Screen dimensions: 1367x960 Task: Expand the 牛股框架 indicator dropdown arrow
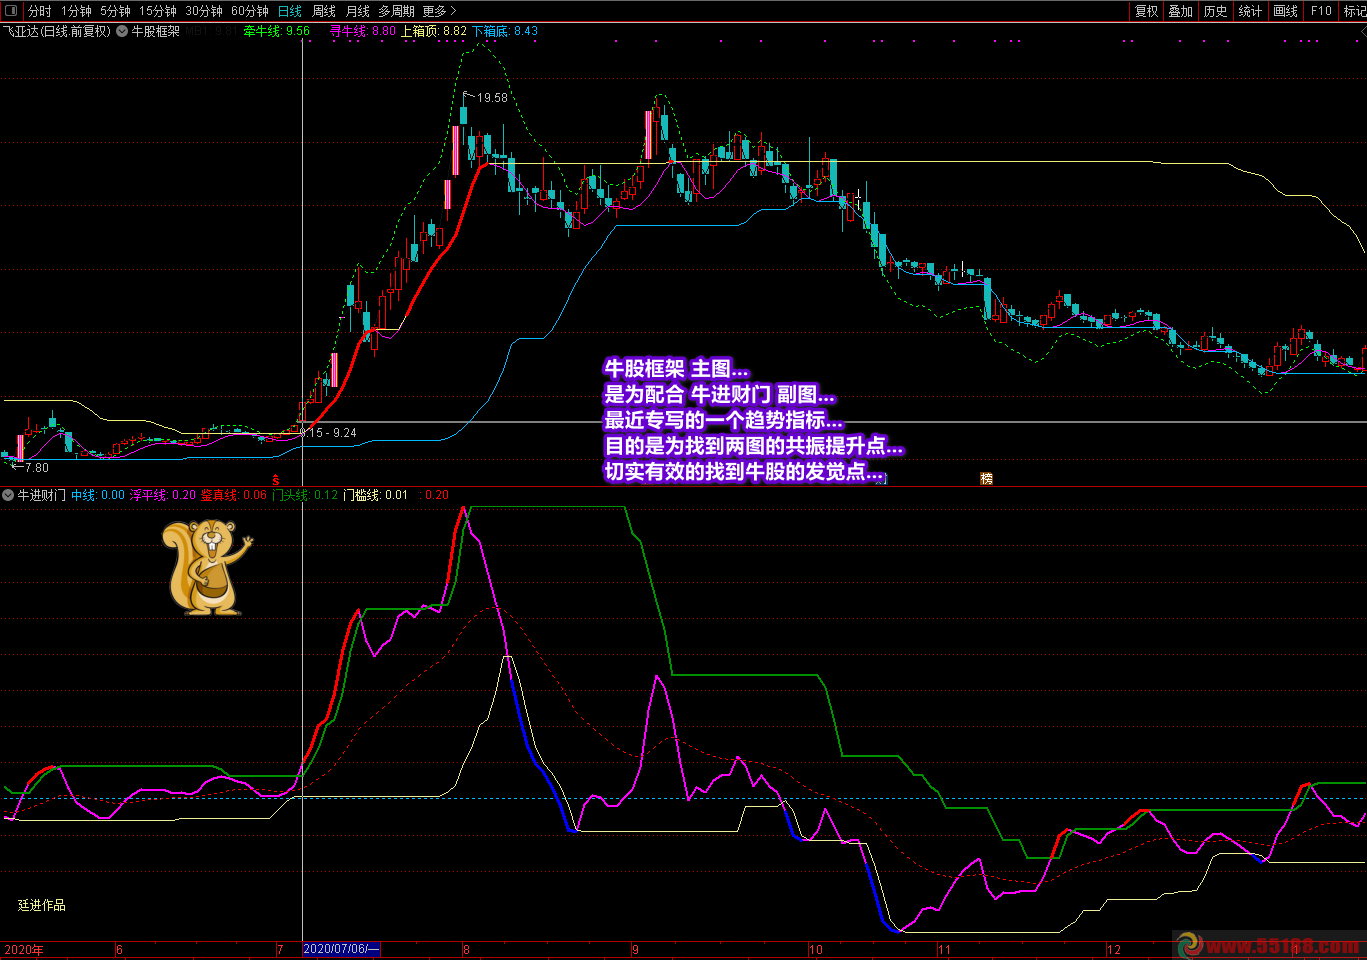tap(122, 31)
